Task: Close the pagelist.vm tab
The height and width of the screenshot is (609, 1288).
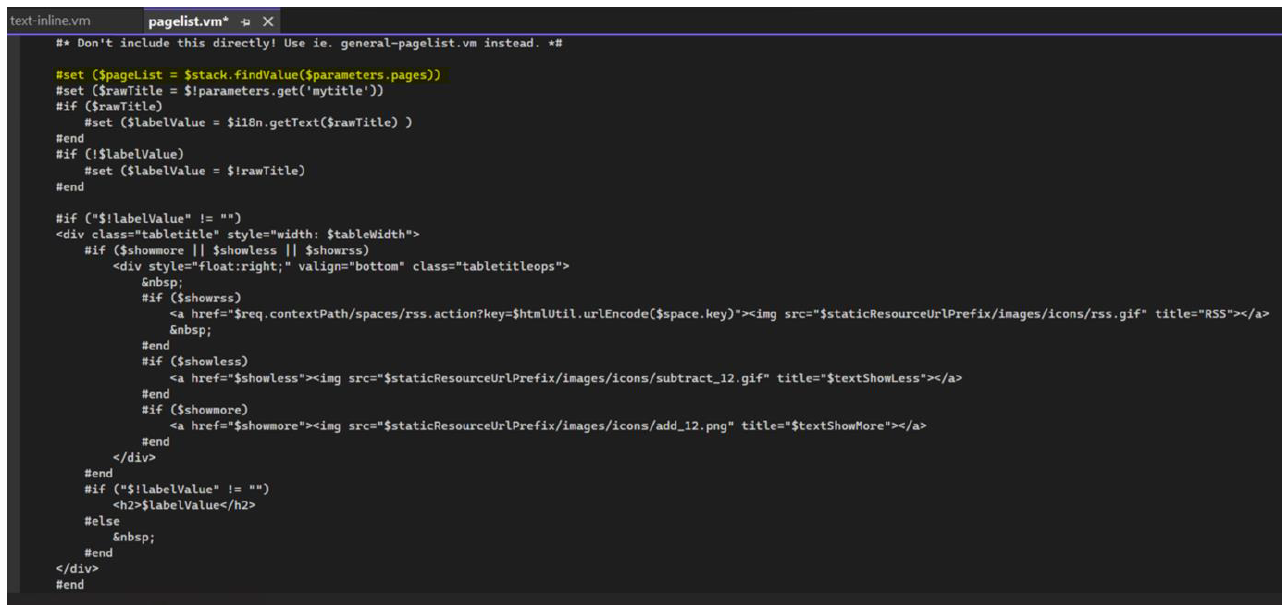Action: (x=268, y=22)
